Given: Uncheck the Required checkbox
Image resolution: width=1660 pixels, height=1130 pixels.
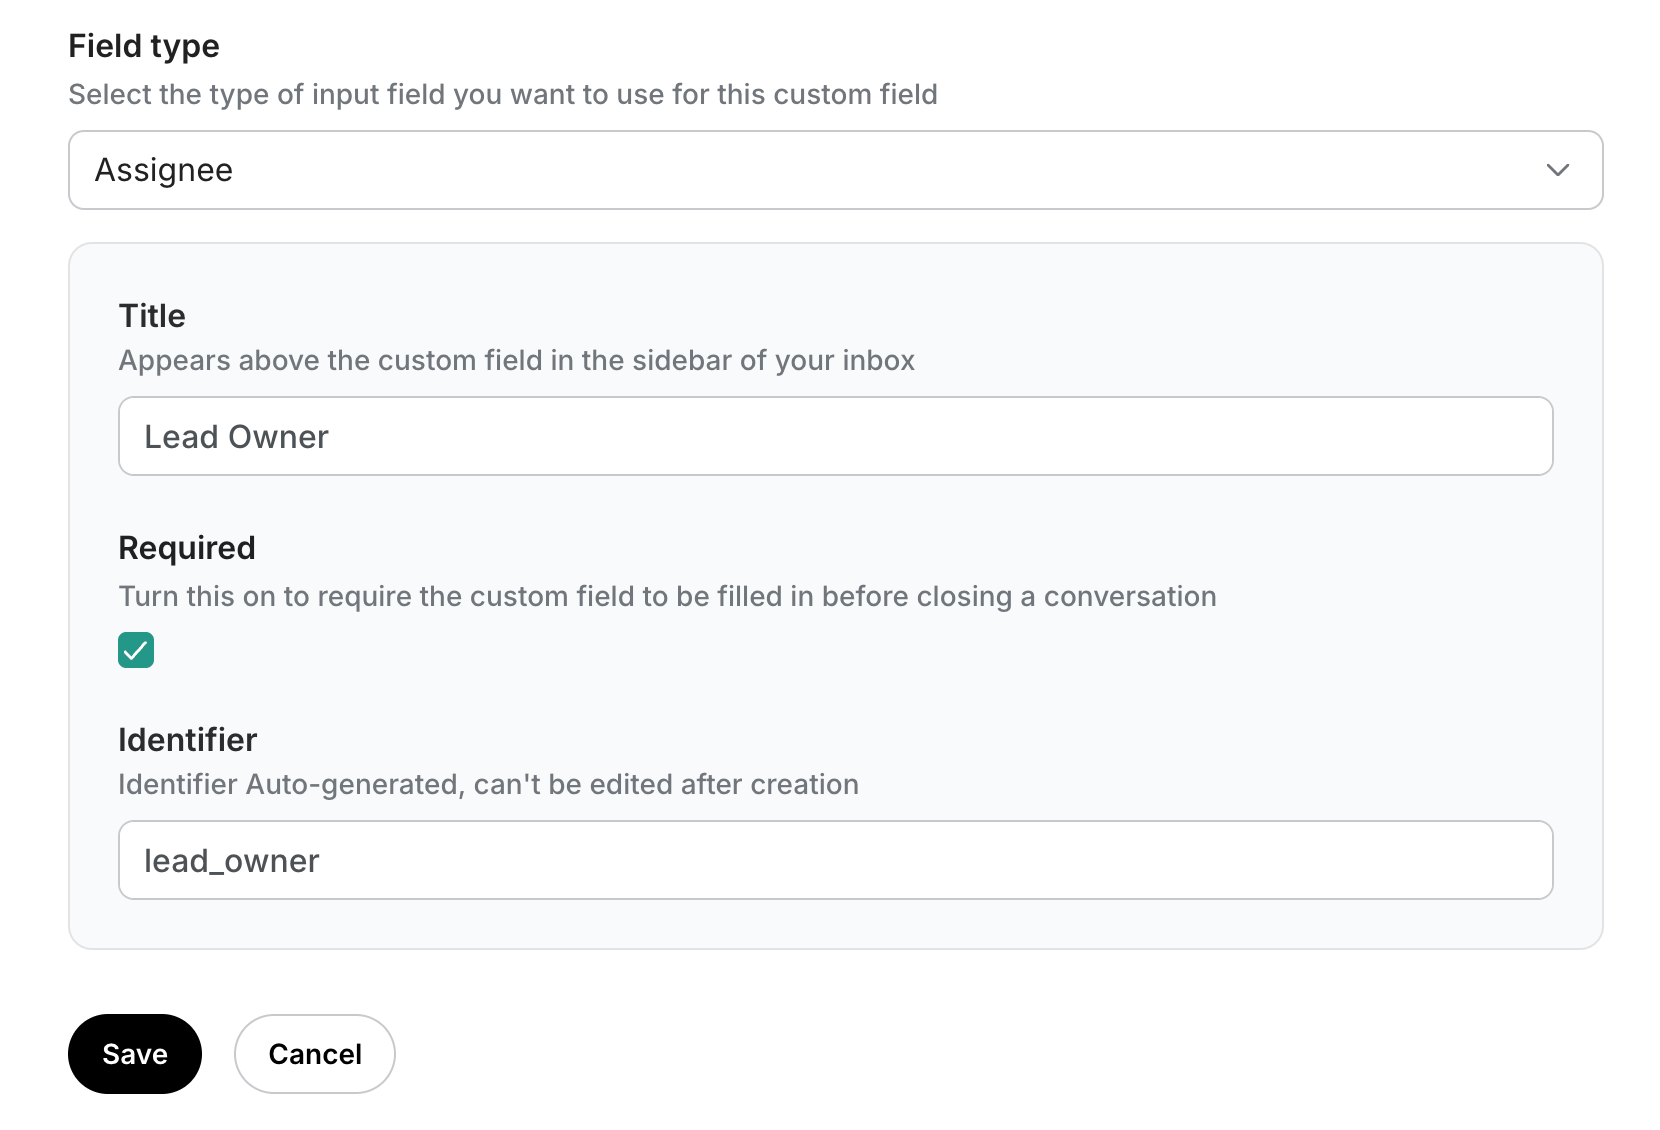Looking at the screenshot, I should click(136, 650).
